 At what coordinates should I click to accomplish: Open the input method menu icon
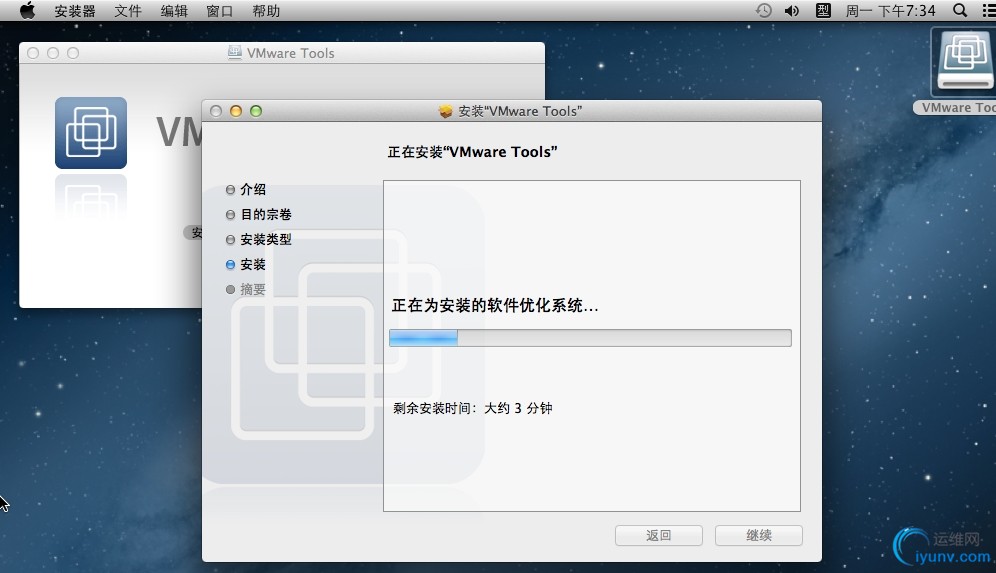coord(823,11)
